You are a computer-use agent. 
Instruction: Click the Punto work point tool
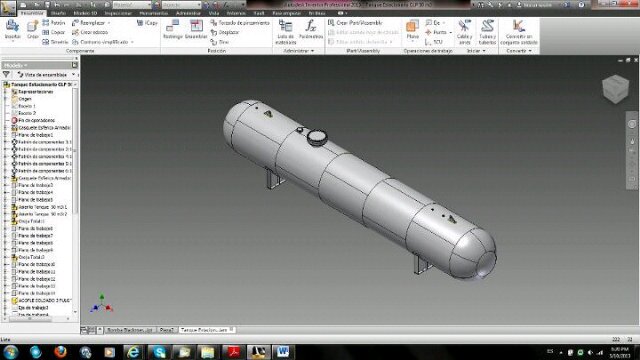[438, 32]
